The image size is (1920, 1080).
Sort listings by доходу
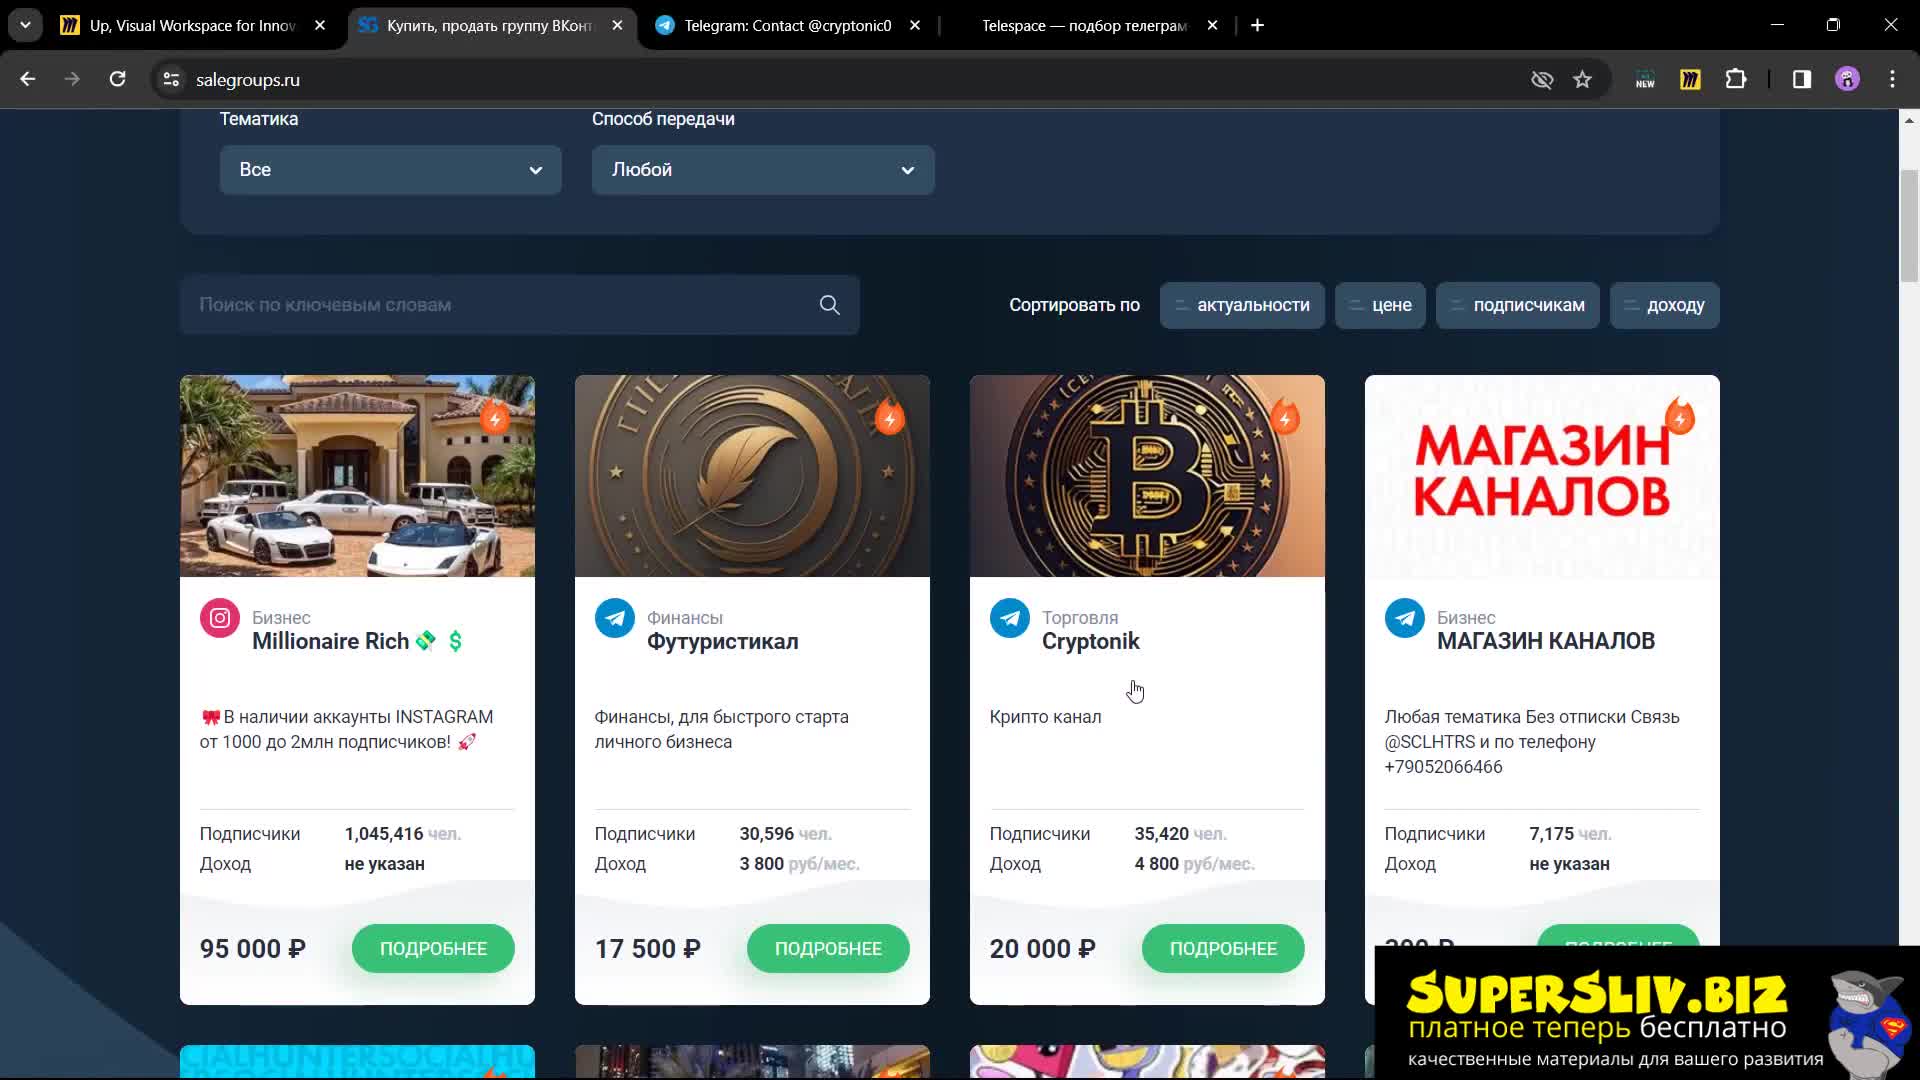pos(1665,305)
